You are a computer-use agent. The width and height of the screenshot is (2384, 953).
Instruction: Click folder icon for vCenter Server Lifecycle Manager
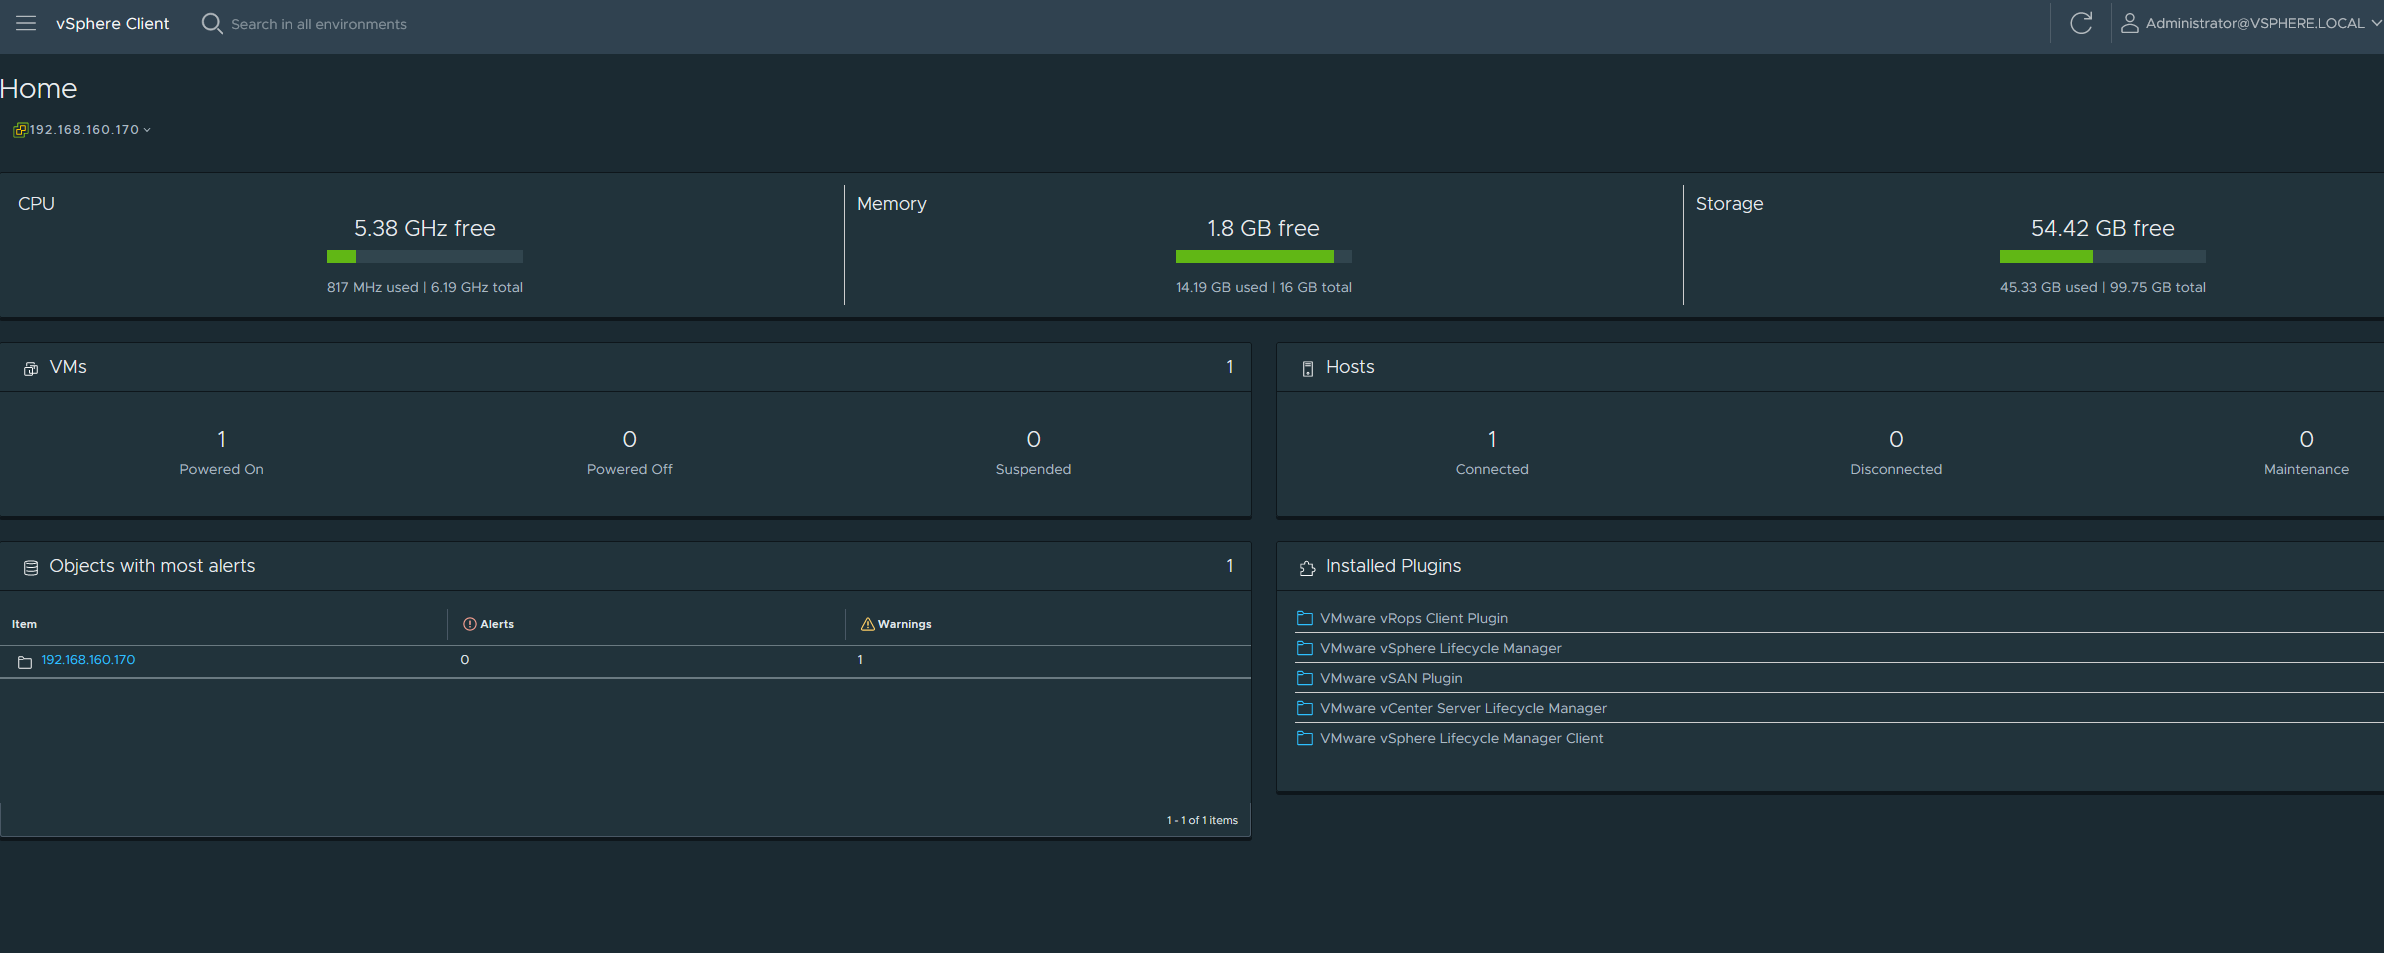(x=1304, y=708)
